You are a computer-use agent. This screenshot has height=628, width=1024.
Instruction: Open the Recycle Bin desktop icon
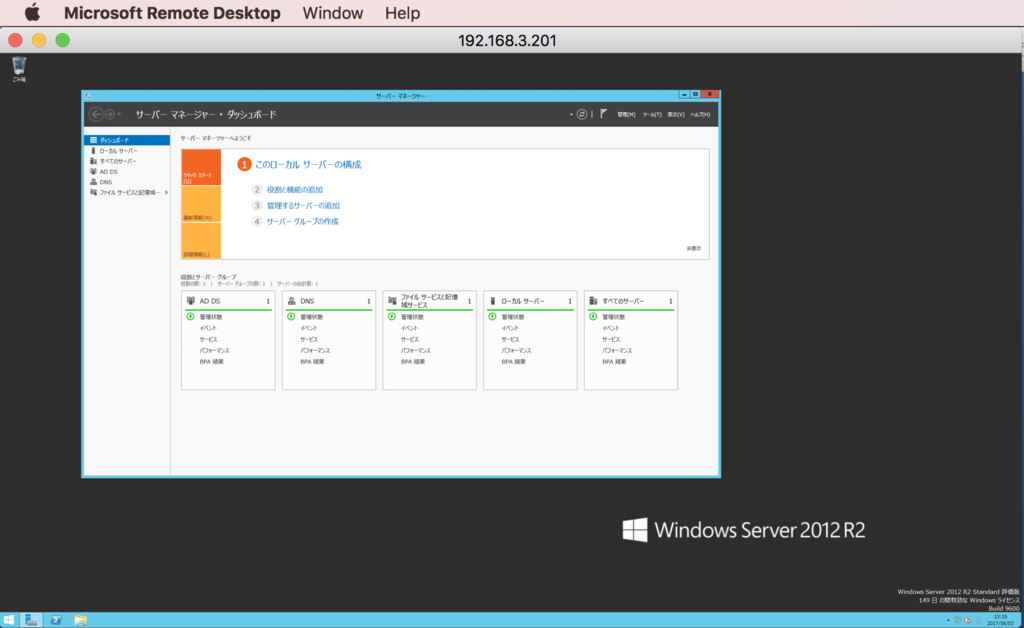click(x=19, y=69)
